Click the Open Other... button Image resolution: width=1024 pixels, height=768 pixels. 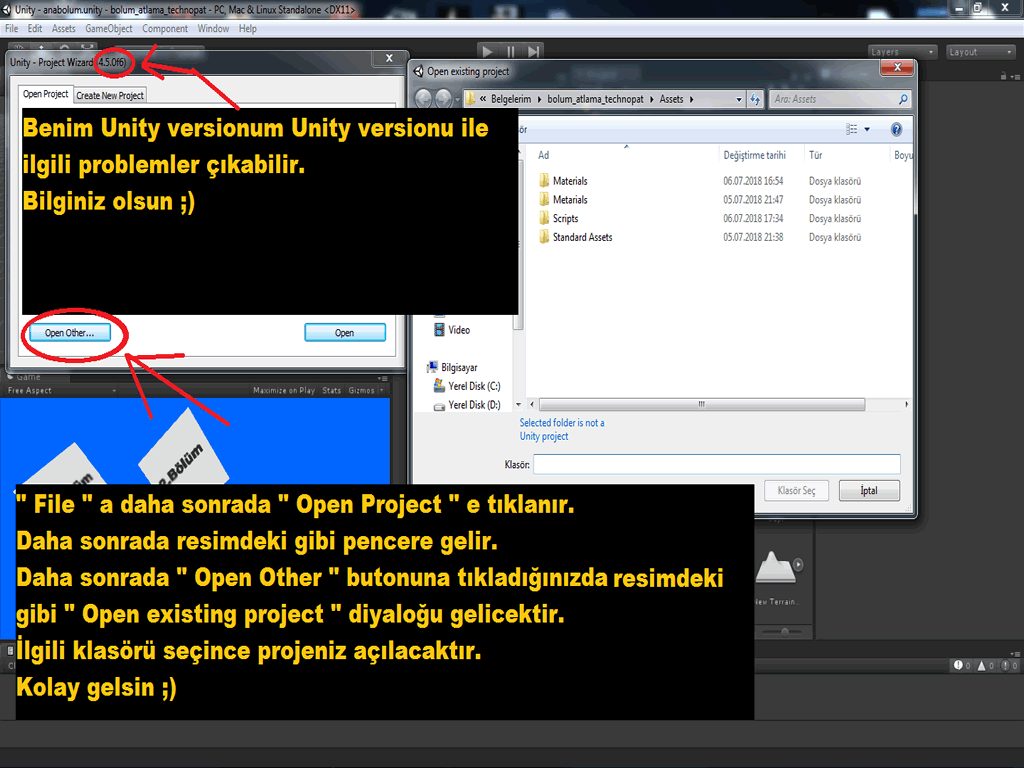(69, 333)
